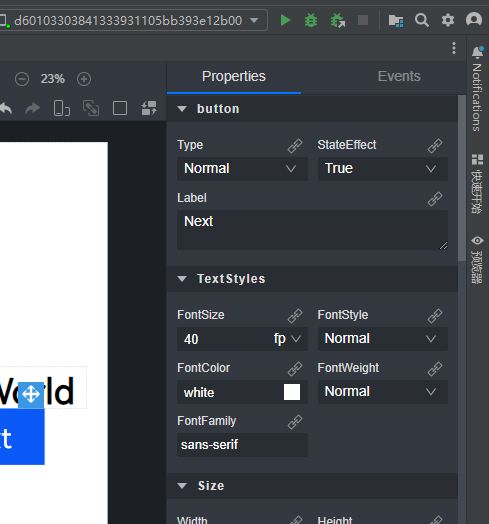Toggle the binding link beside FontSize
The width and height of the screenshot is (489, 524).
click(x=295, y=315)
